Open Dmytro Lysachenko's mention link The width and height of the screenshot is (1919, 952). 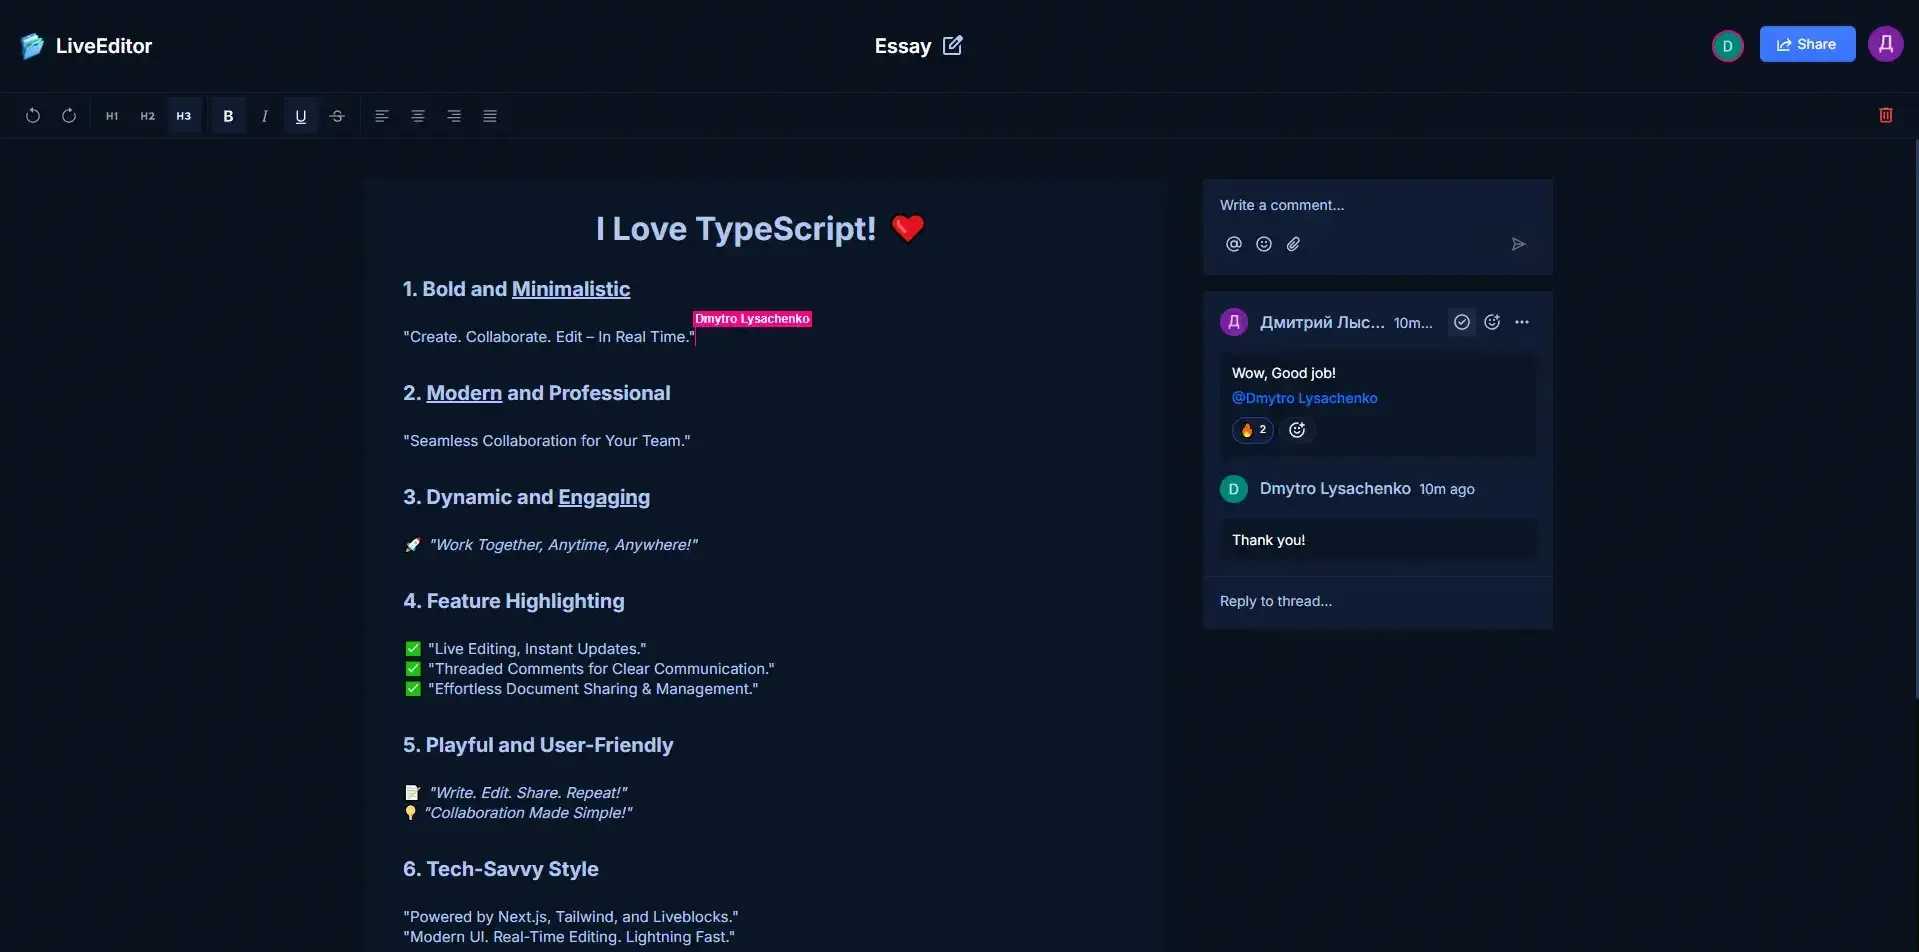pos(1305,397)
